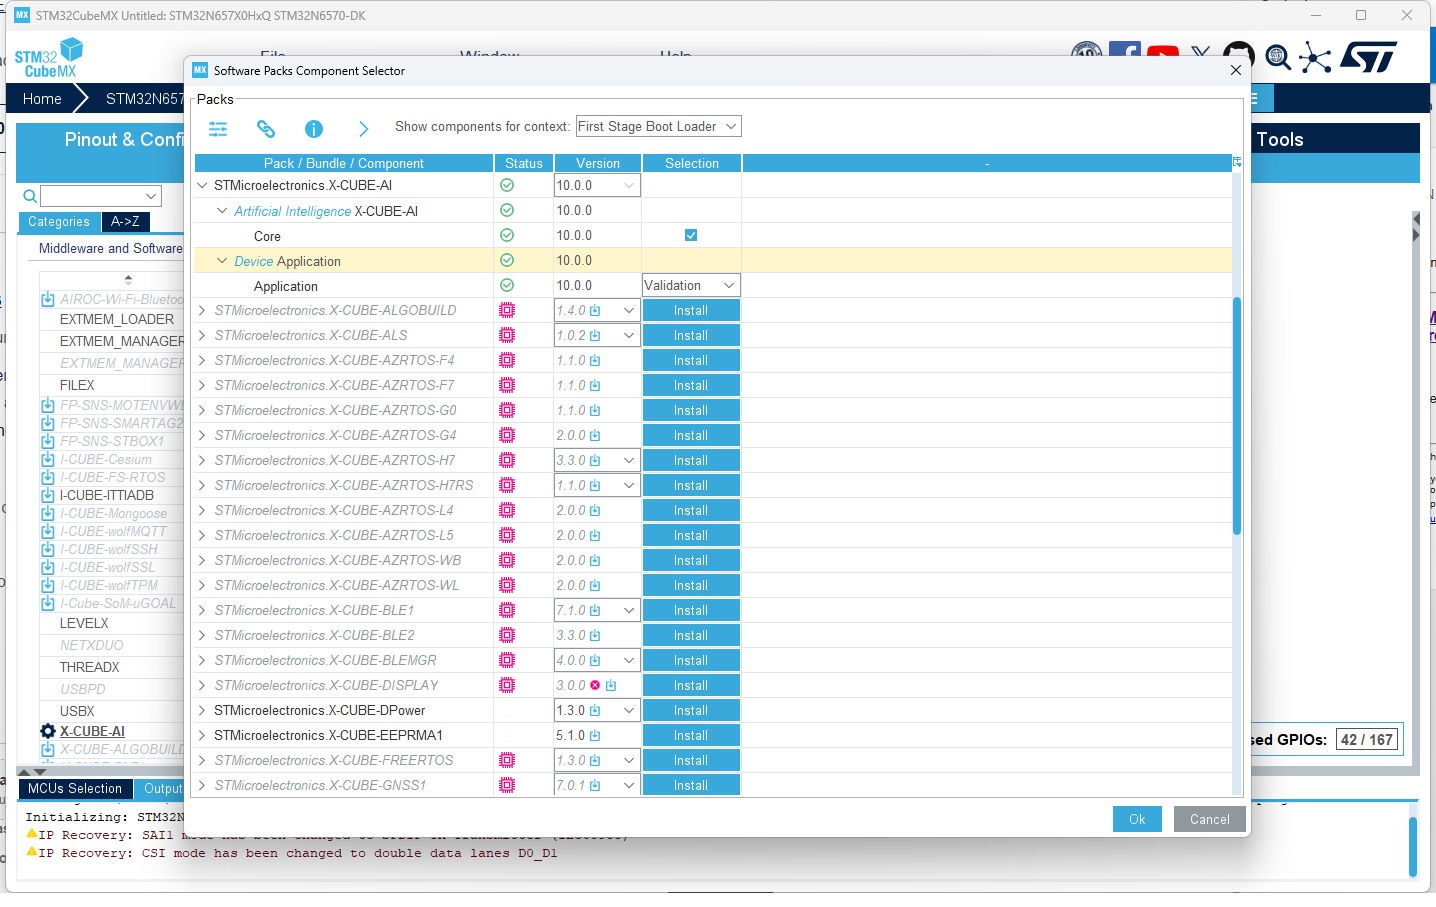Open the packs filter settings icon
This screenshot has width=1436, height=907.
pyautogui.click(x=218, y=129)
